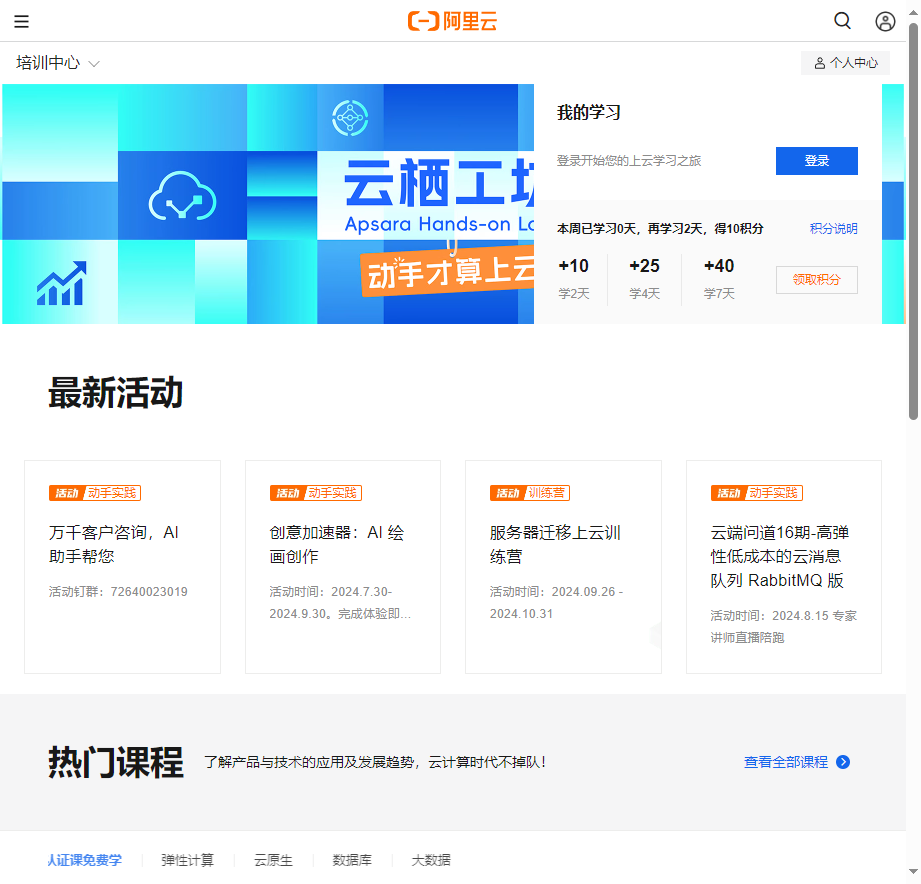Click the +10 学2天 reward item

[574, 279]
